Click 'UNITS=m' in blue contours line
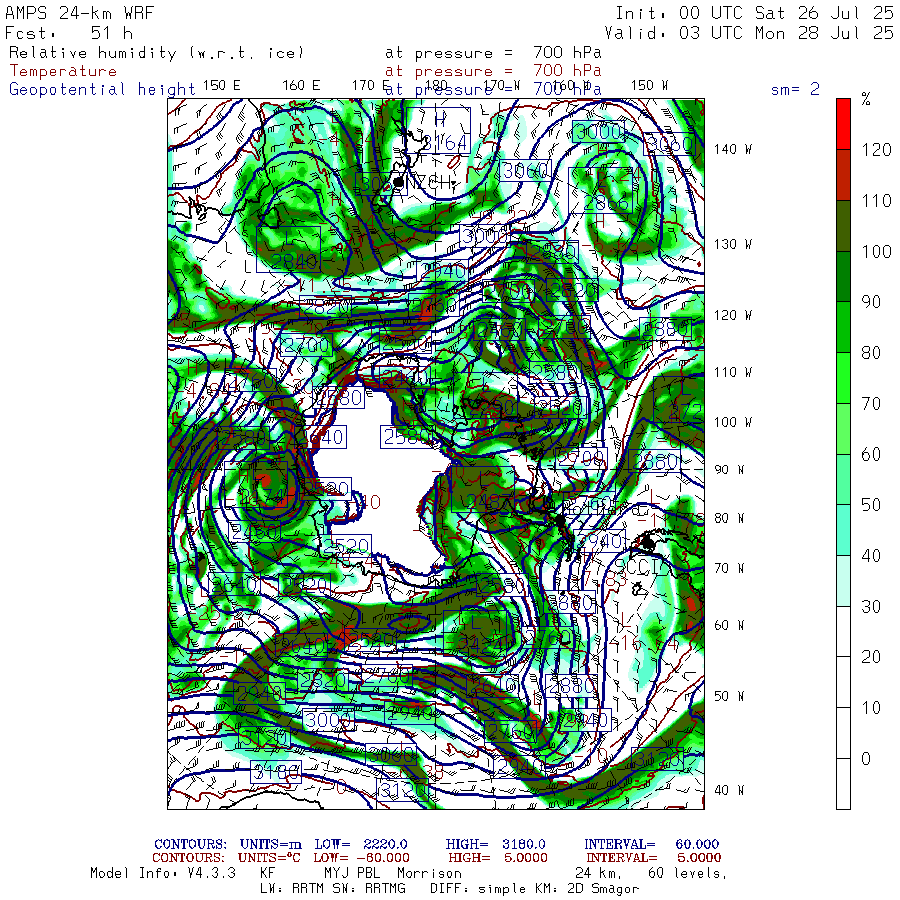 click(270, 844)
